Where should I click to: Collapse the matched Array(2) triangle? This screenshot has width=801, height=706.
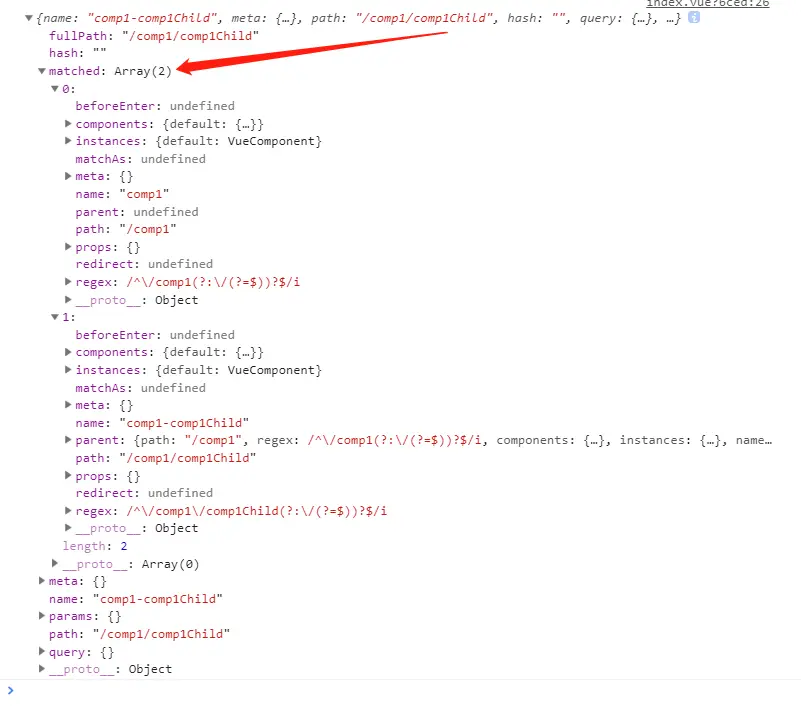[x=42, y=71]
